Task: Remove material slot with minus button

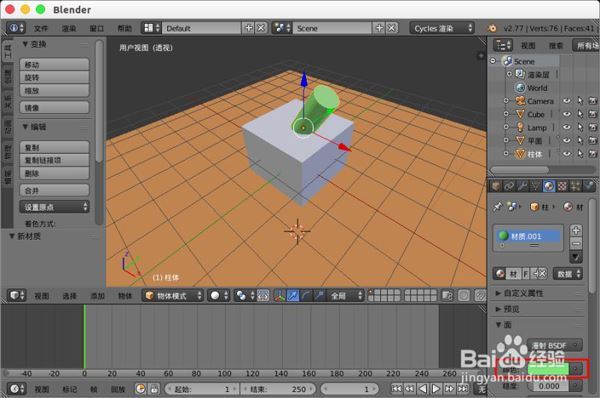Action: [x=576, y=243]
